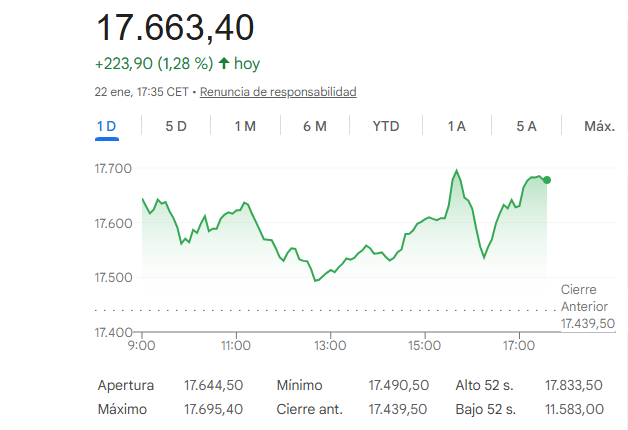
Task: Open the Renuncia de responsabilidad link
Action: point(278,92)
